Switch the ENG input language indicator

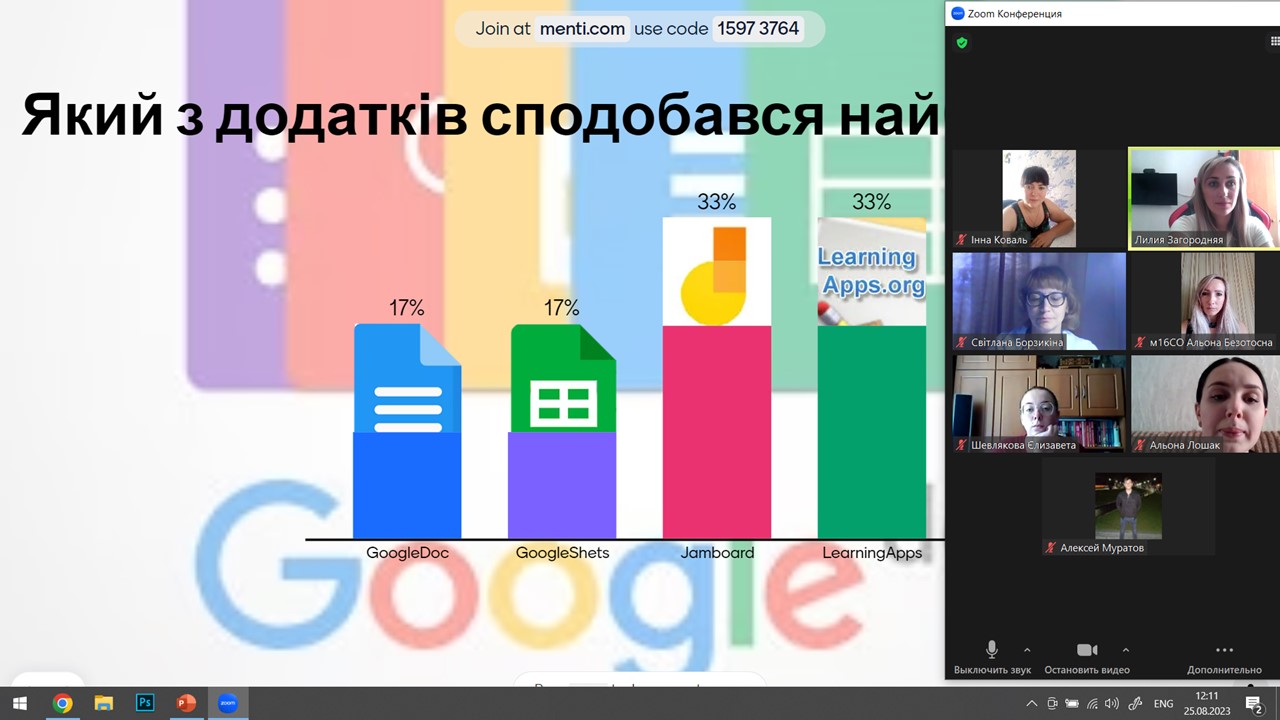pyautogui.click(x=1164, y=704)
